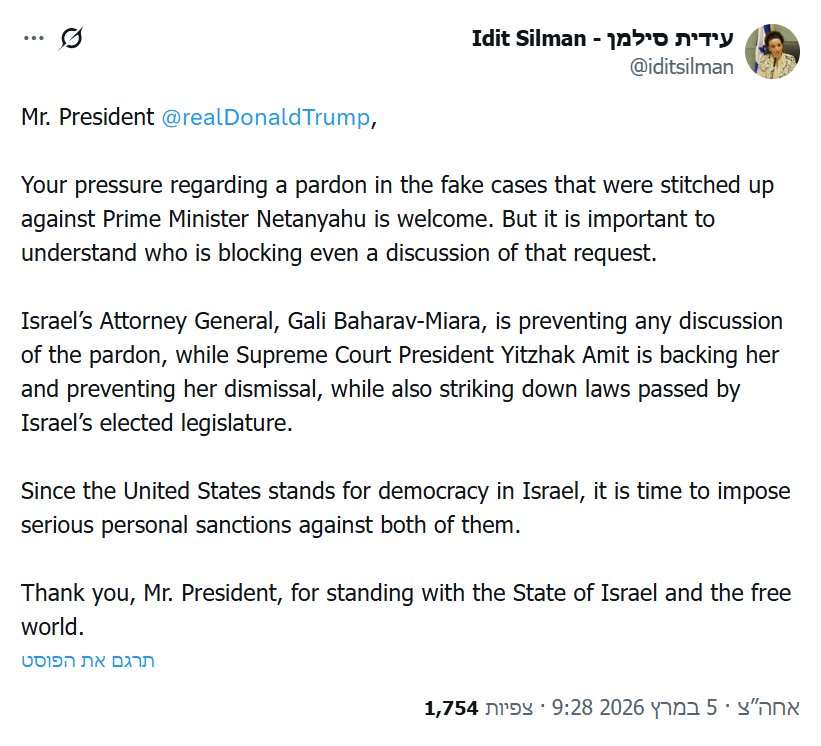Open the @iditsilman handle link
The width and height of the screenshot is (821, 746).
point(680,66)
